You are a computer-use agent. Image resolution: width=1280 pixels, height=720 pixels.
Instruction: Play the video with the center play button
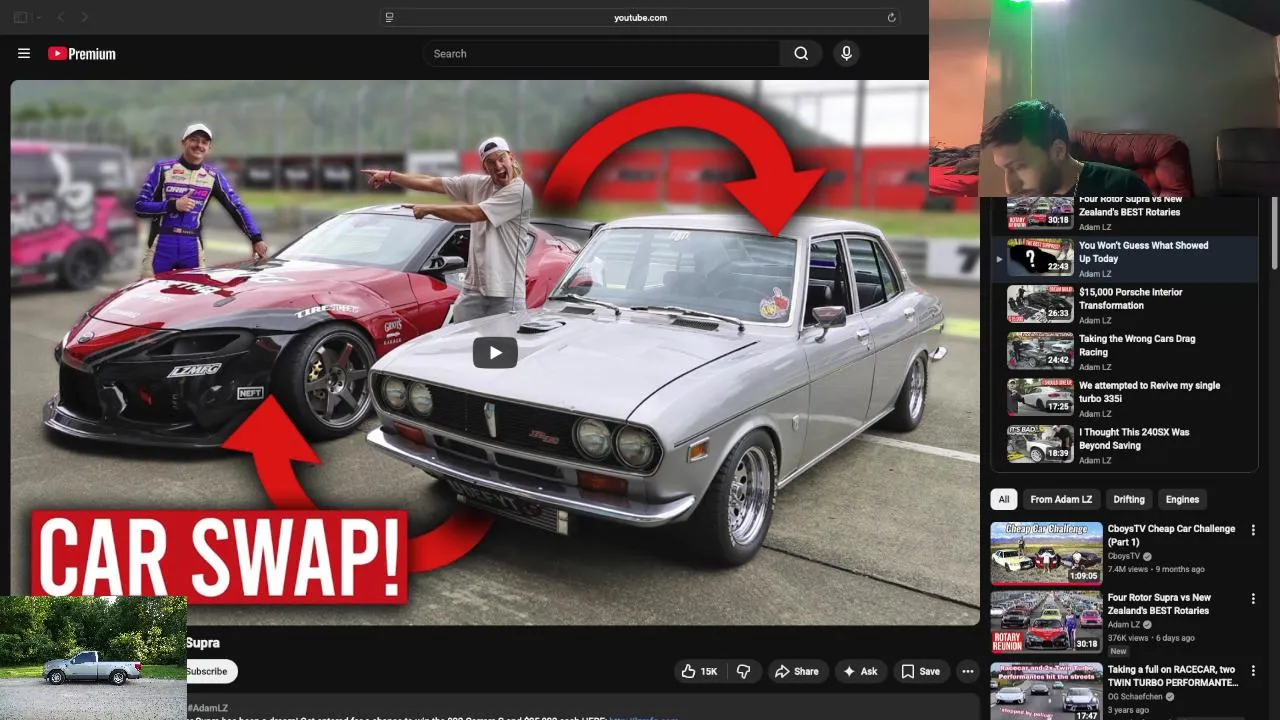495,352
